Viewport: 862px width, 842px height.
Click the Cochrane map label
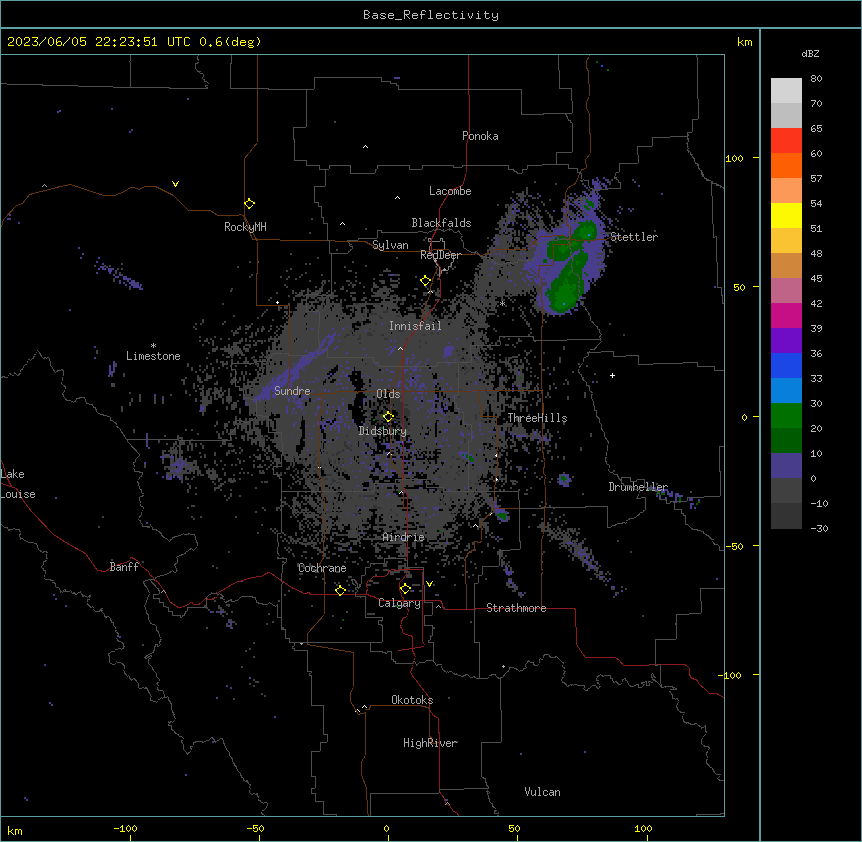click(322, 568)
